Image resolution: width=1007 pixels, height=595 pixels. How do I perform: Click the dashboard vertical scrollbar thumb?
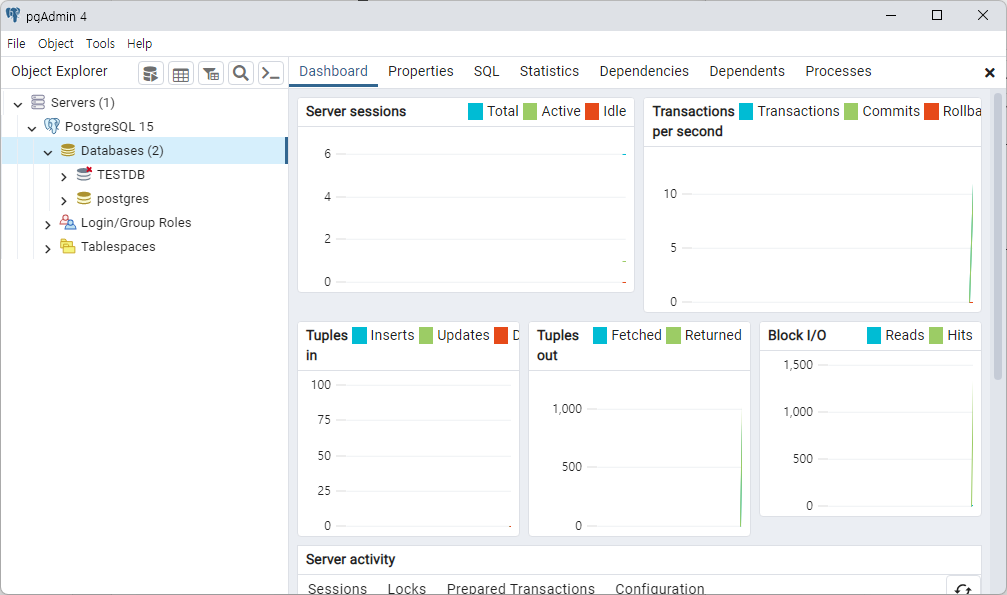pyautogui.click(x=997, y=236)
